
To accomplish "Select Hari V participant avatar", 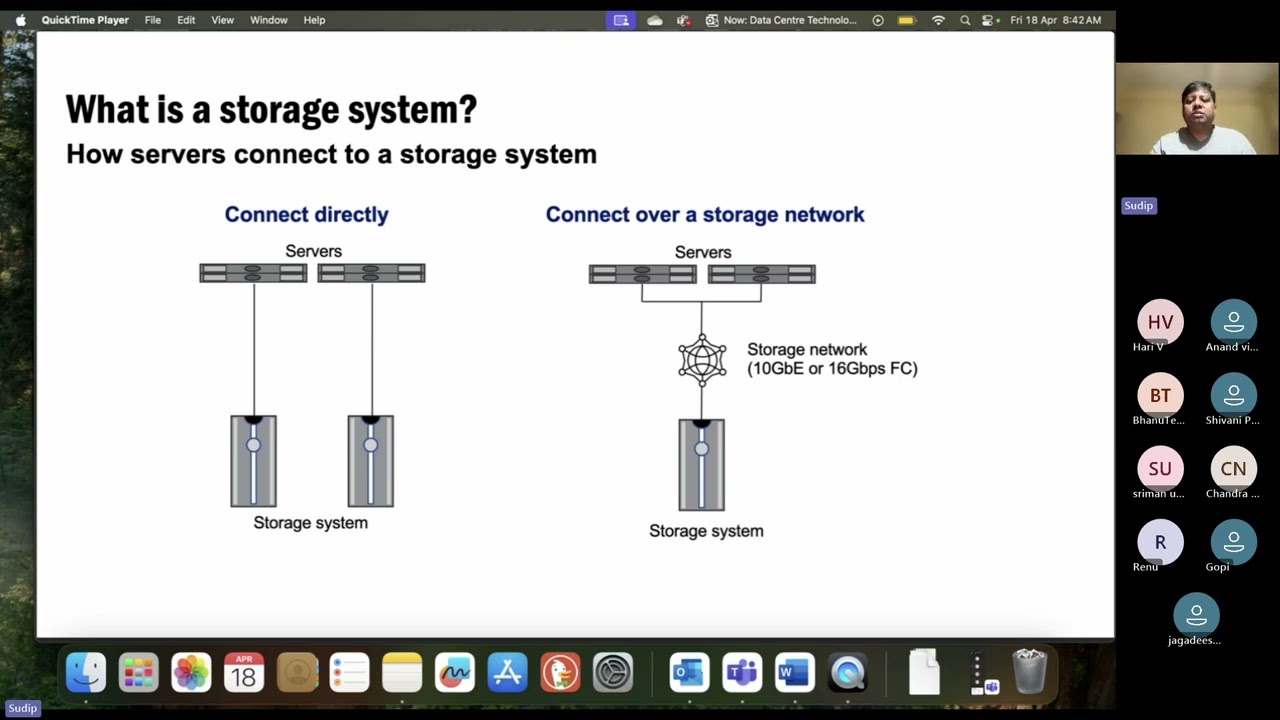I will pos(1160,322).
